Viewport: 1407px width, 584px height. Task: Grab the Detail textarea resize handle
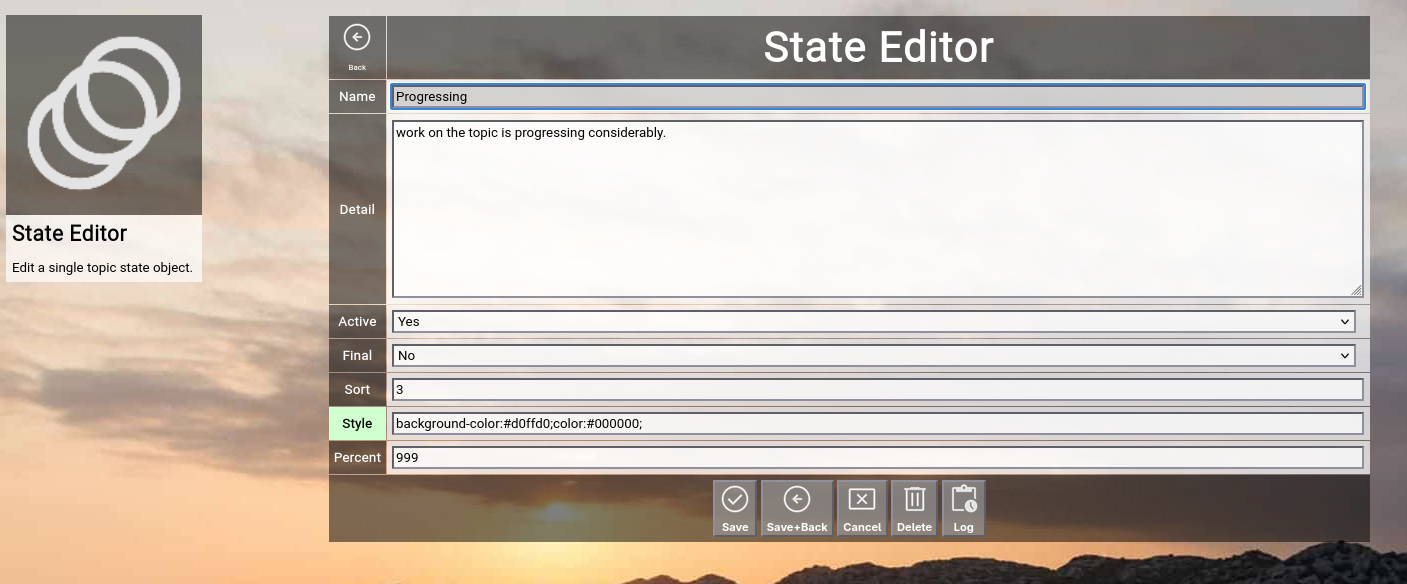[x=1356, y=291]
